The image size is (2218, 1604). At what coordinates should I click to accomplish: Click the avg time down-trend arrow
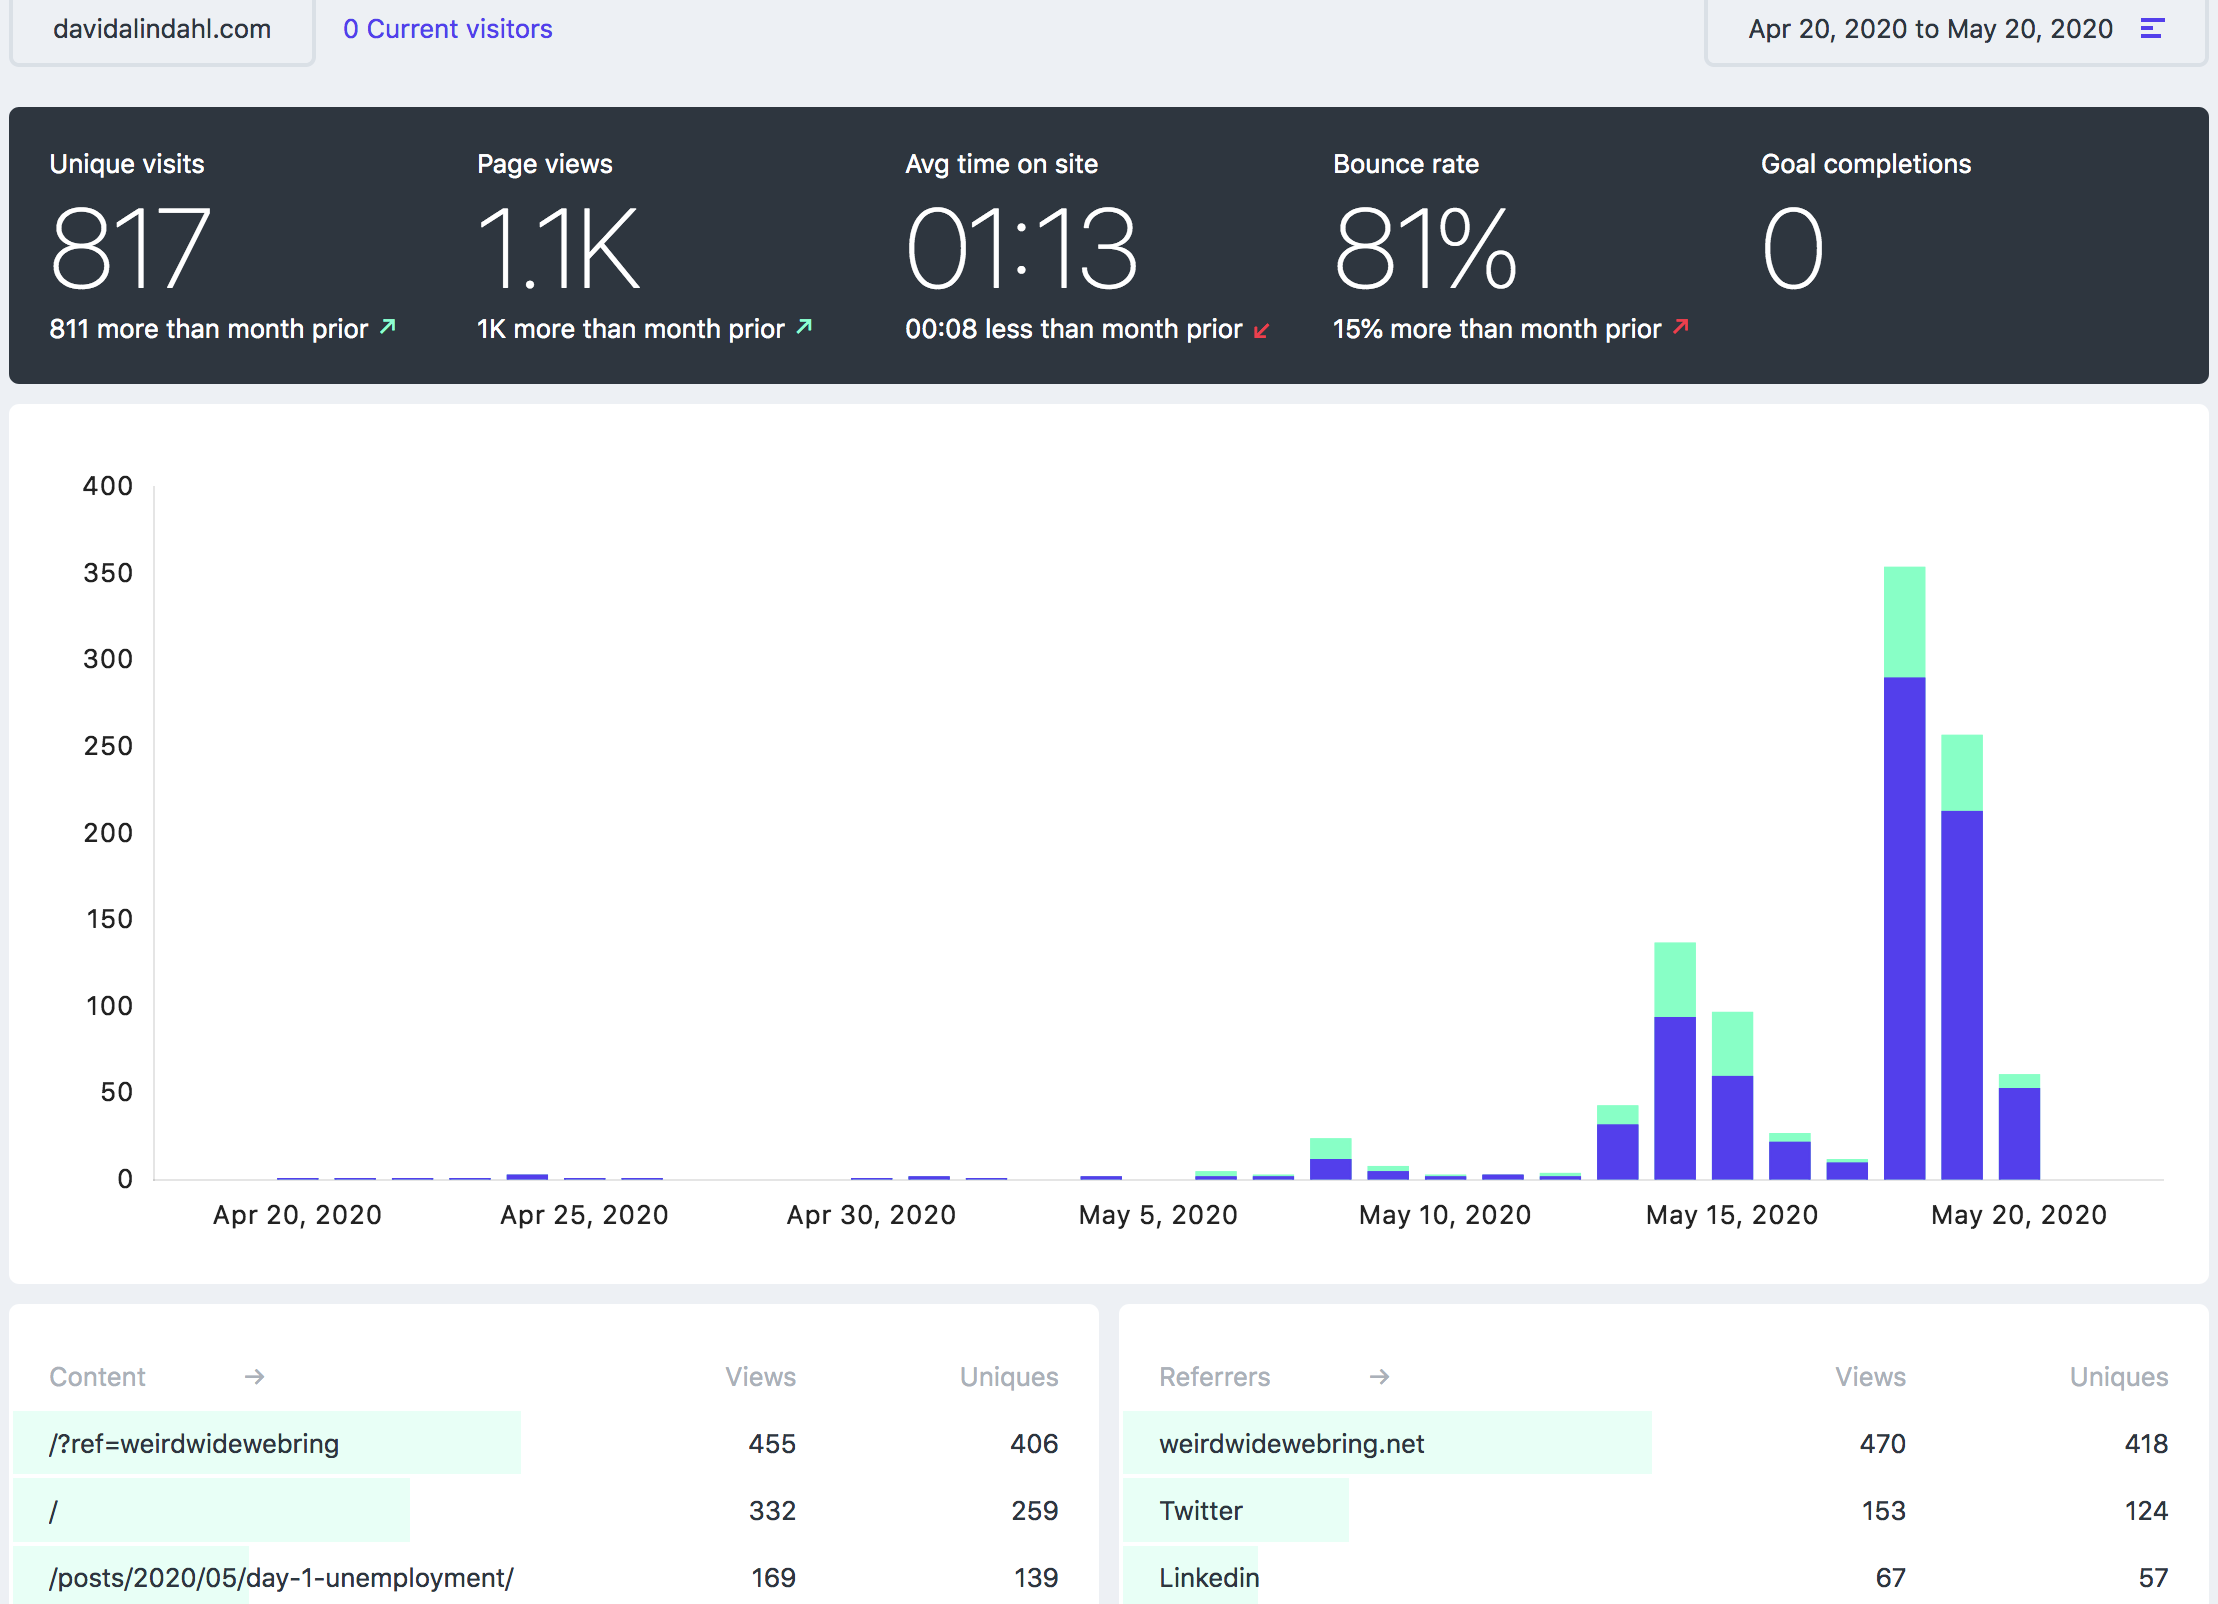1262,330
